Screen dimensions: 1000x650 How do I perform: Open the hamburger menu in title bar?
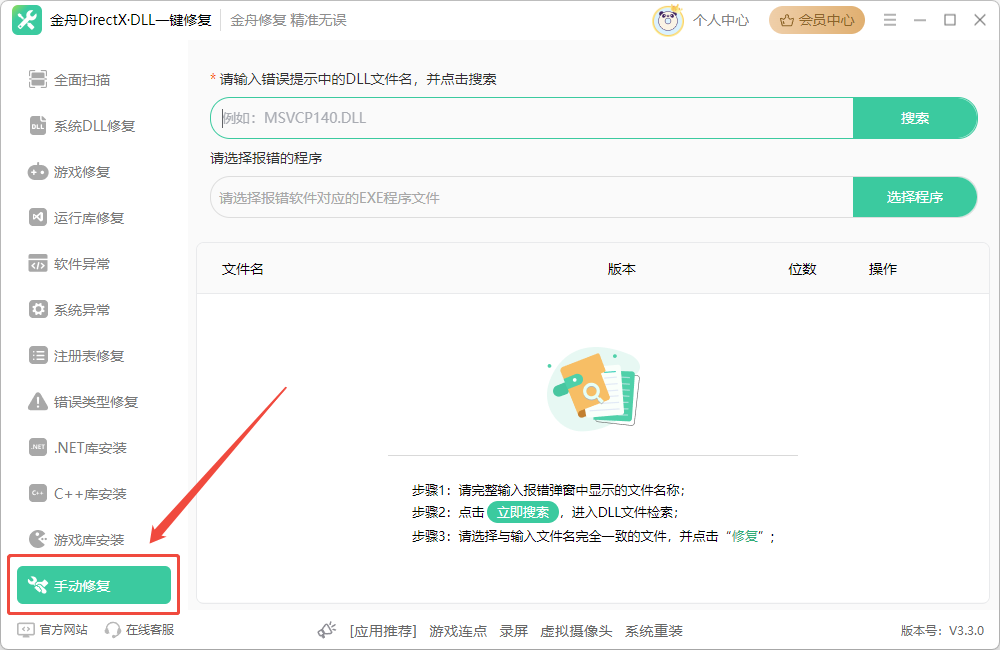(x=890, y=20)
